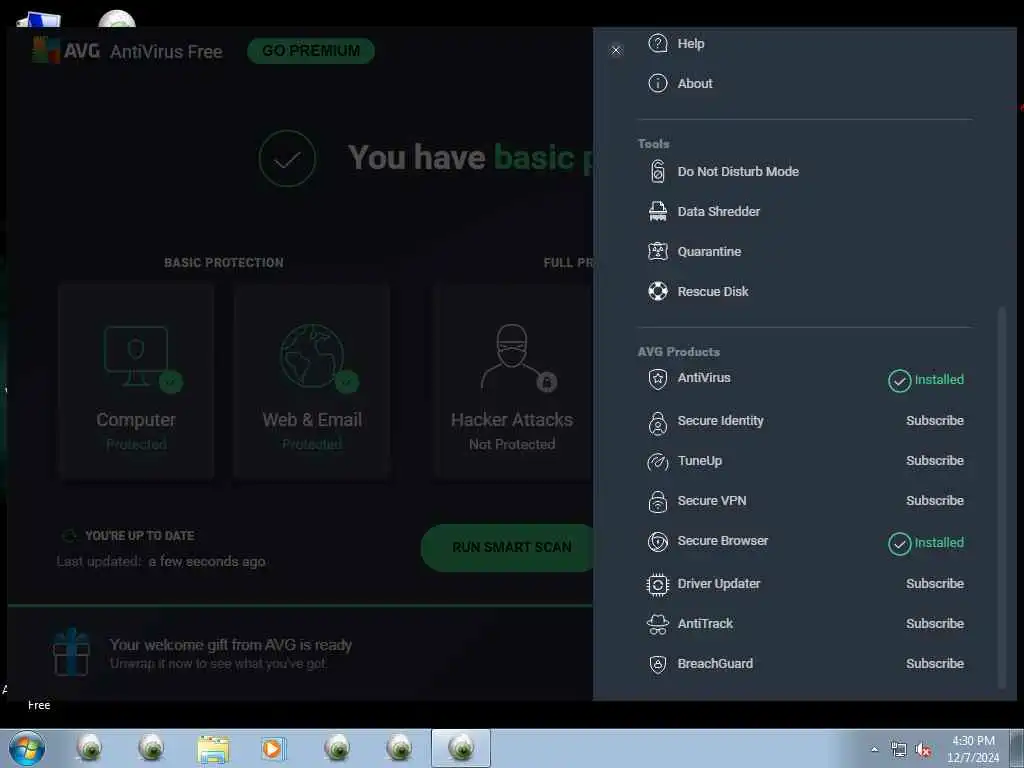Viewport: 1024px width, 768px height.
Task: Click the Installed status next to Secure Browser
Action: 926,543
